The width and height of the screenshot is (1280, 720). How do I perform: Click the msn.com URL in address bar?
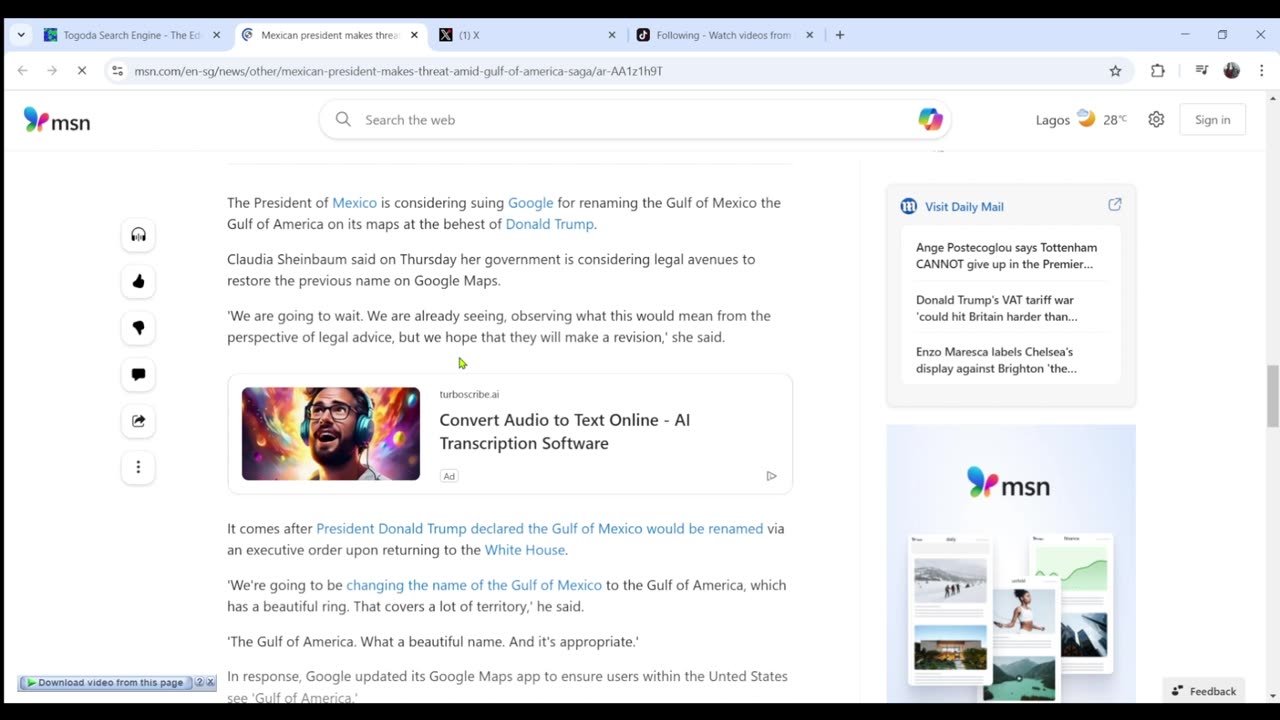coord(398,71)
